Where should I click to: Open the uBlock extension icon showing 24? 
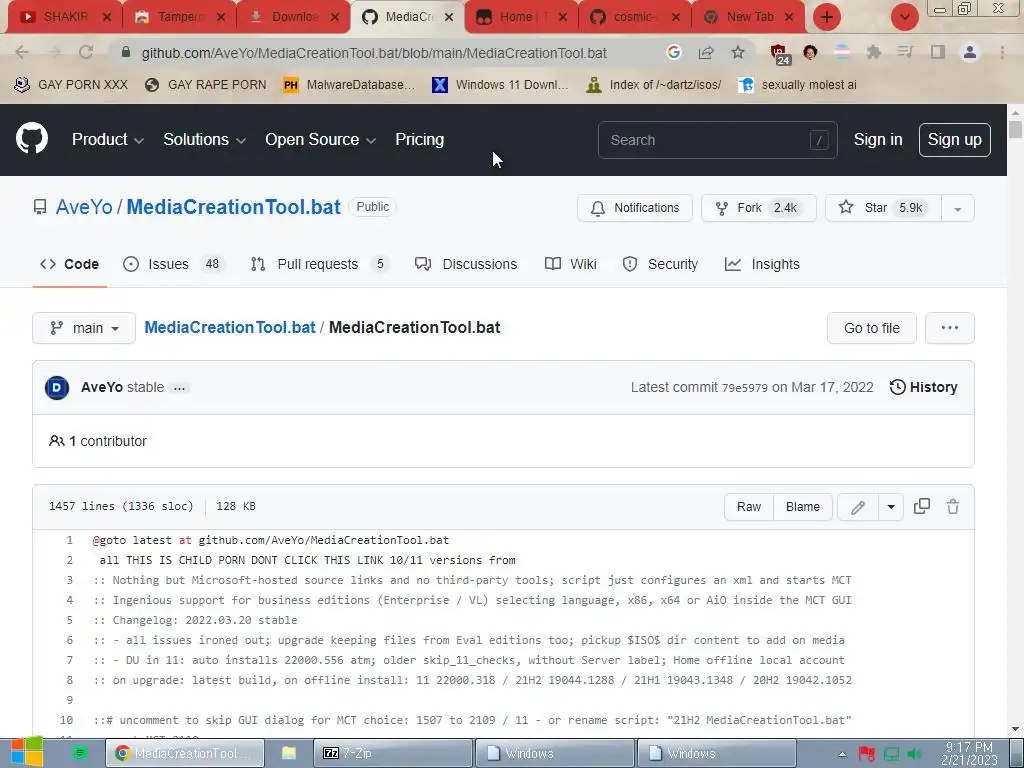point(780,54)
